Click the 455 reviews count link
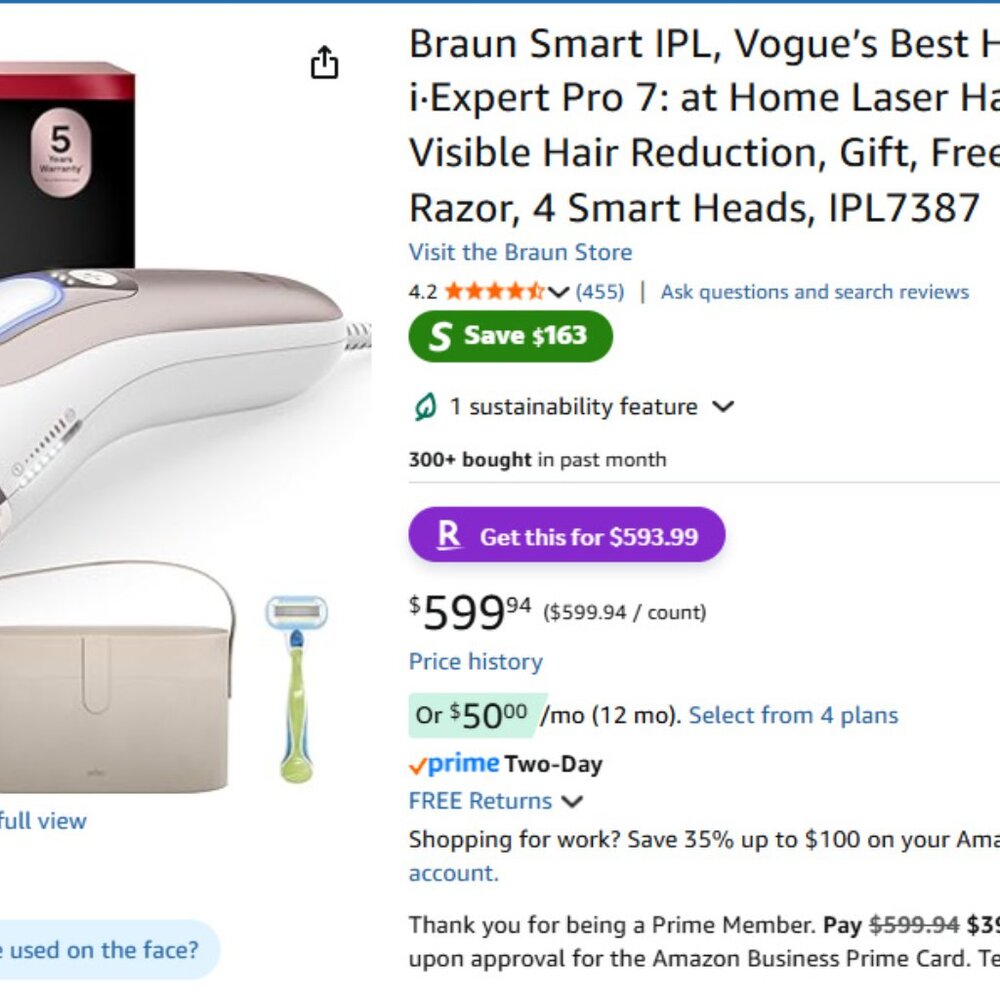The image size is (1000, 1000). coord(601,291)
